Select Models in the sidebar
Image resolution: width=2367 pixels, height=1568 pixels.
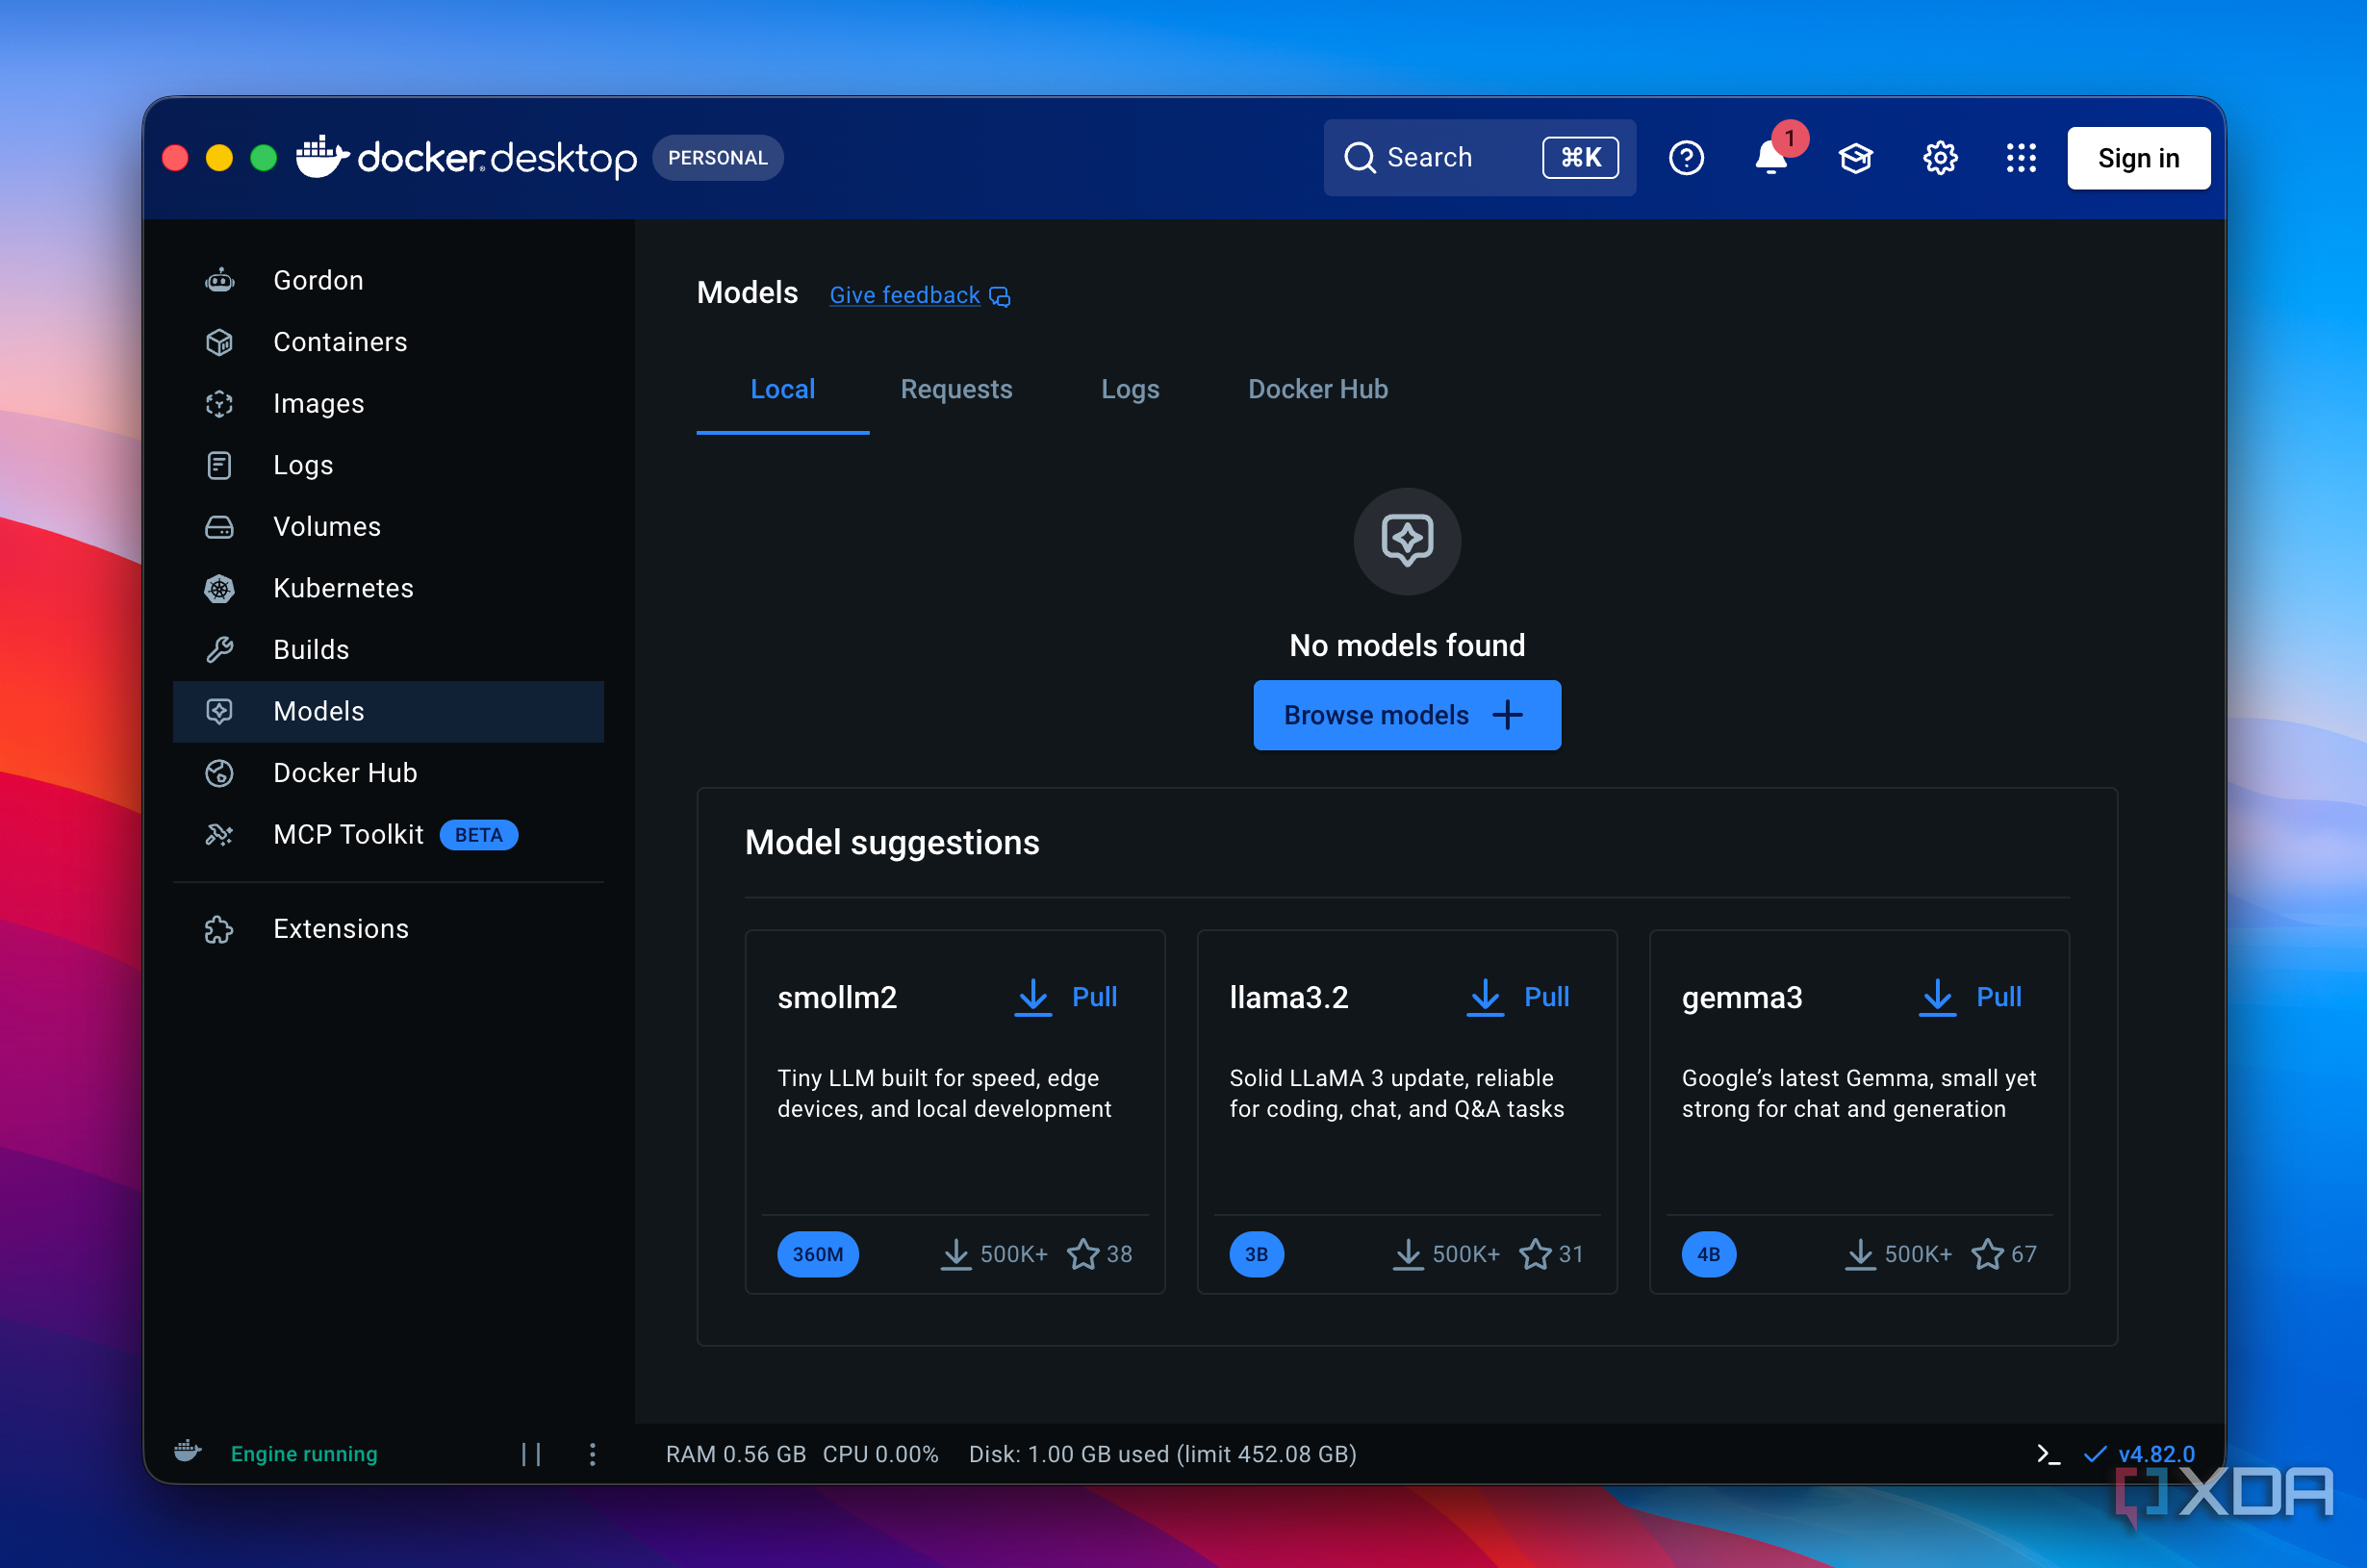pos(388,711)
